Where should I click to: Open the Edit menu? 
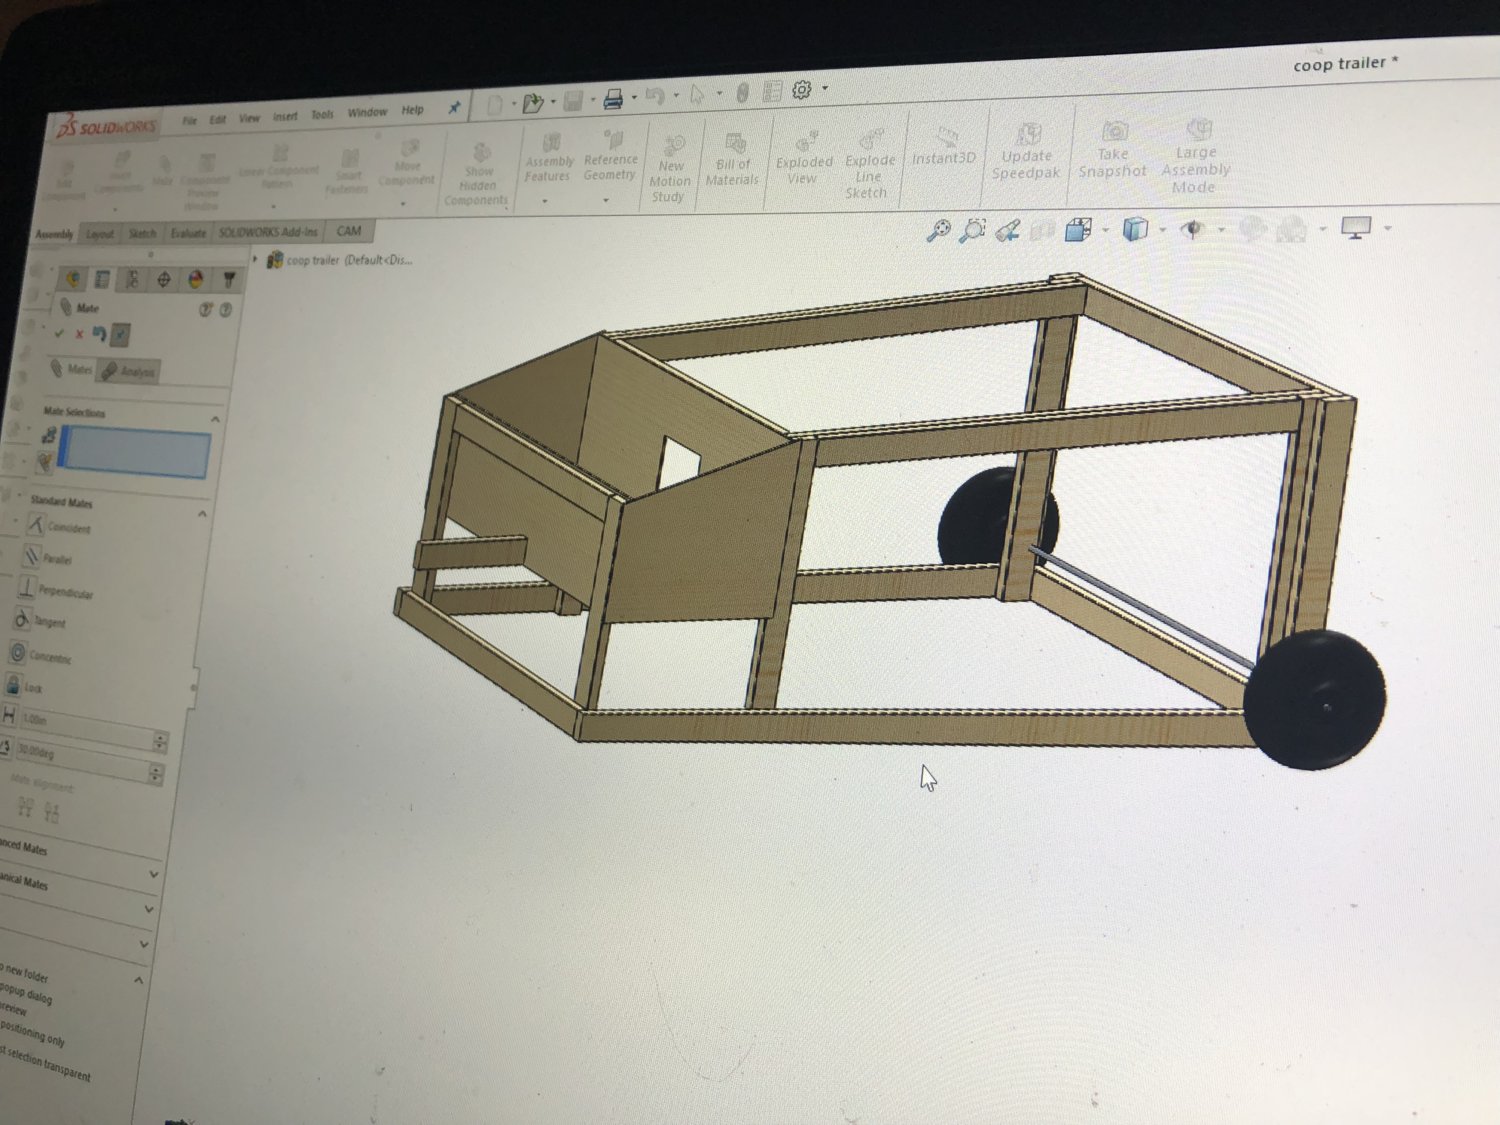[218, 119]
